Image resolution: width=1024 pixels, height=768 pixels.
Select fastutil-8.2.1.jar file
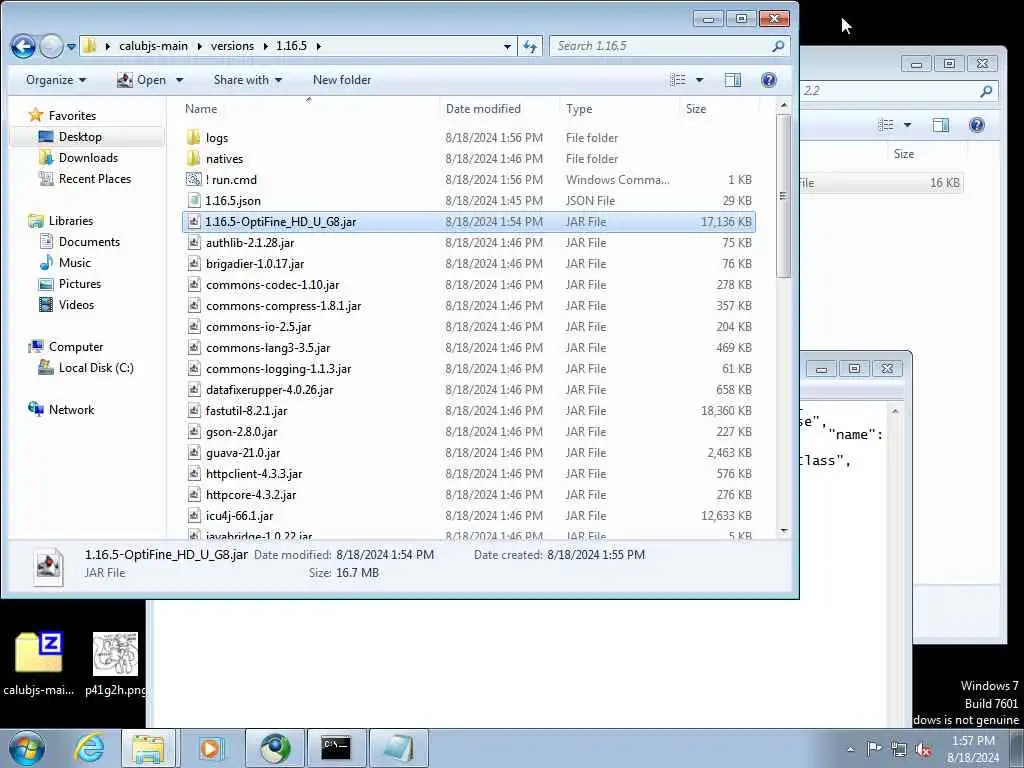[x=468, y=410]
